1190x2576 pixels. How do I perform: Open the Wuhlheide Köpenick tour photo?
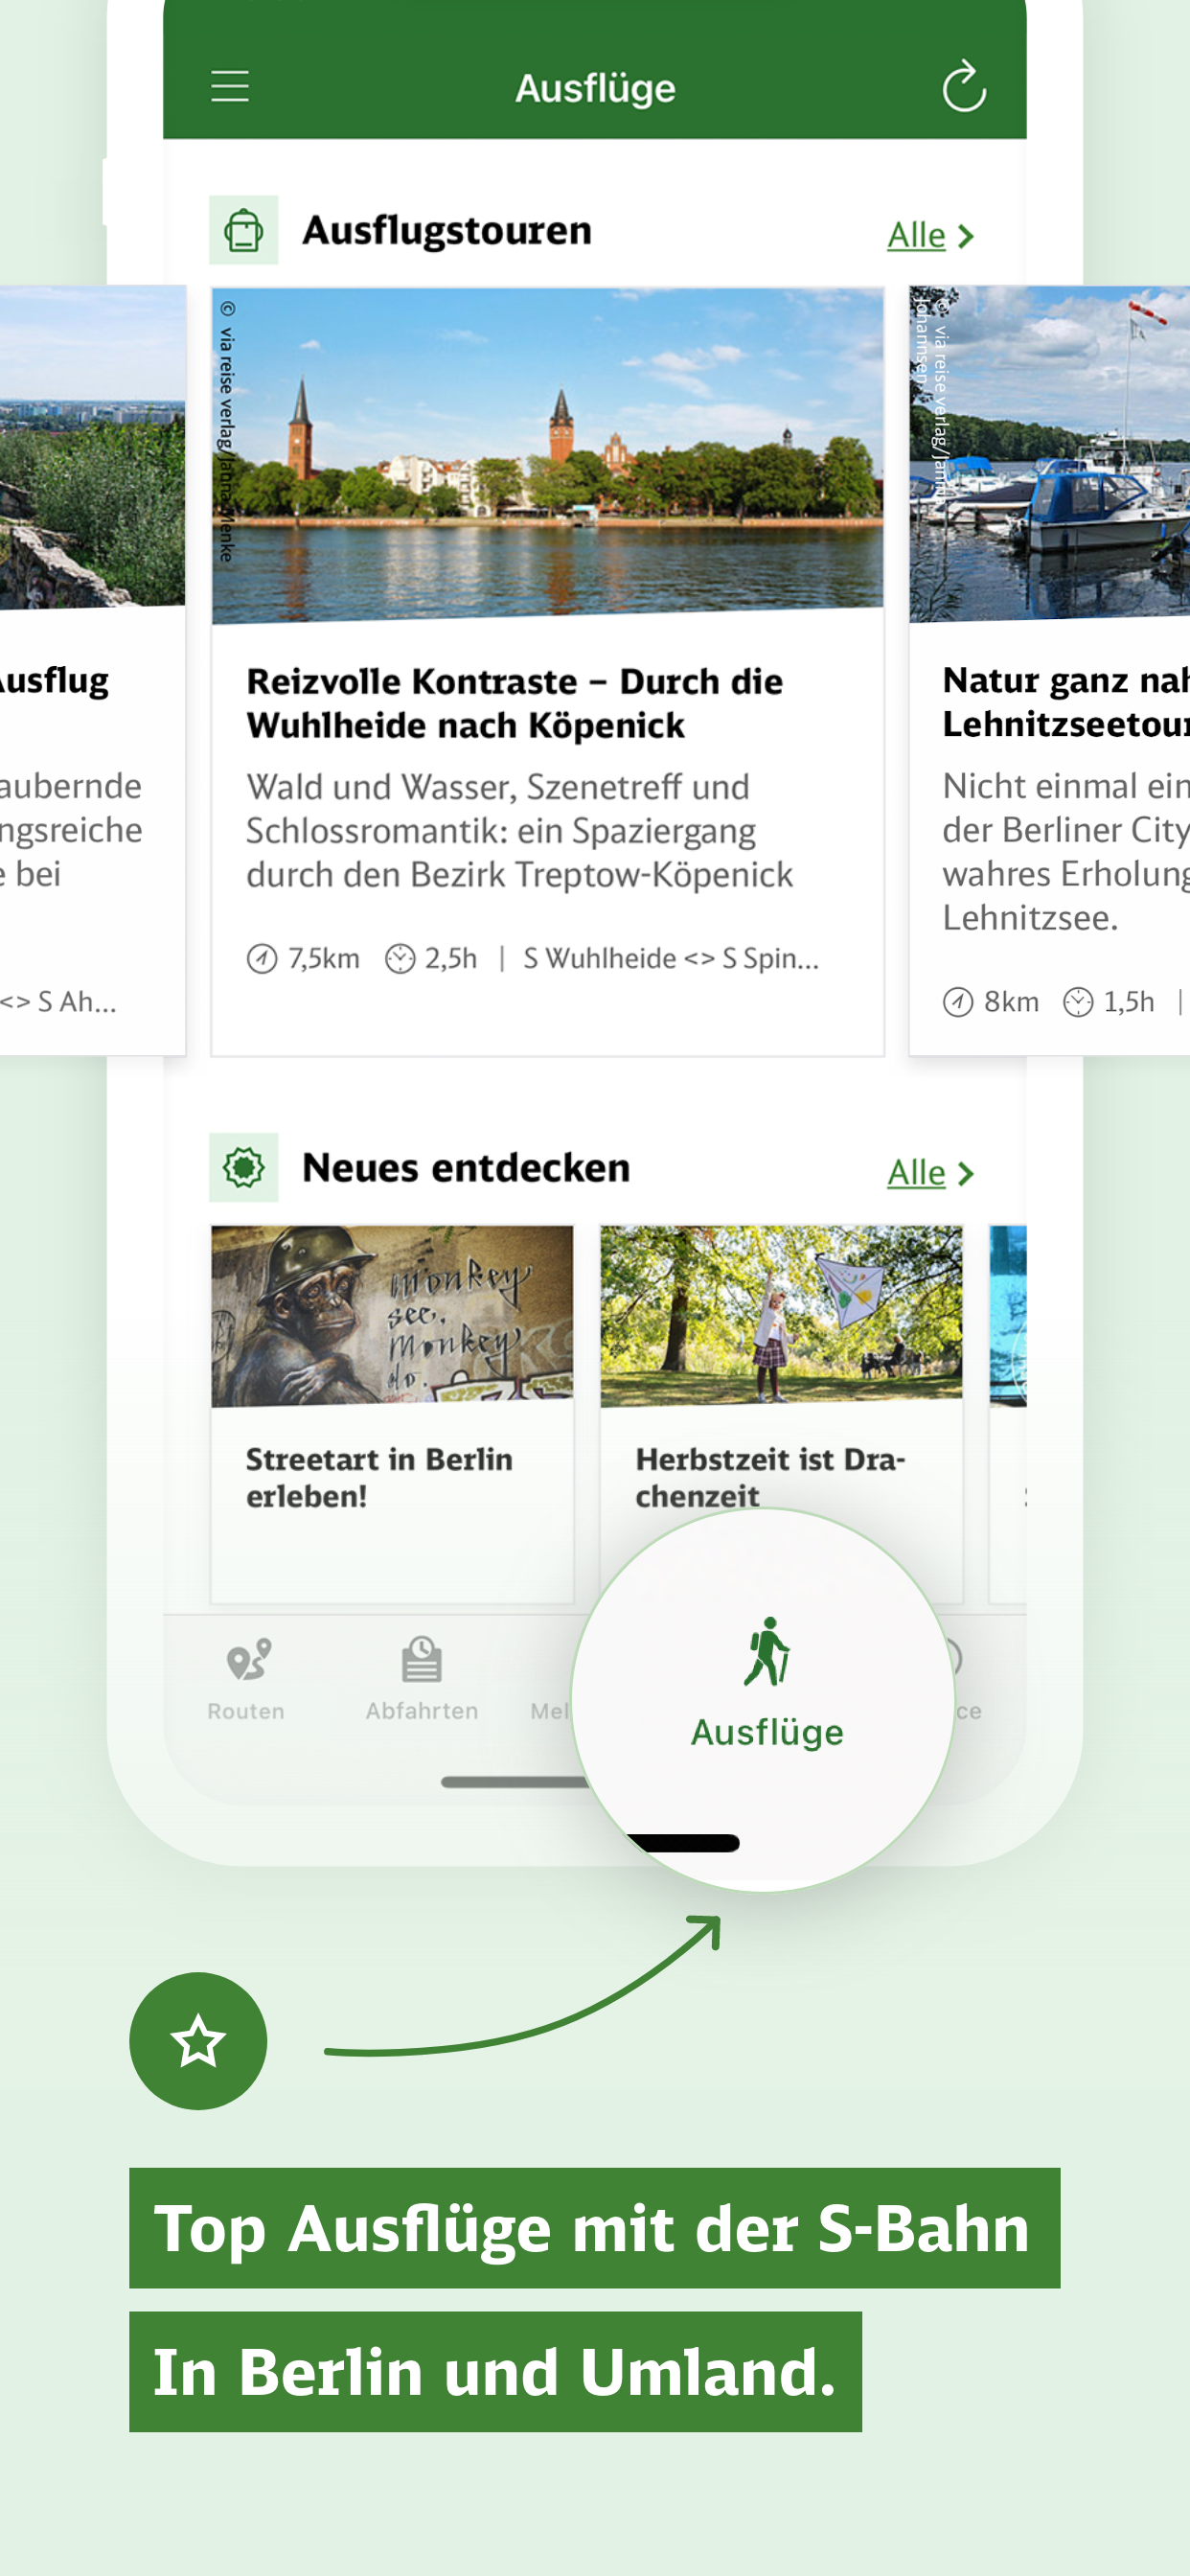tap(547, 455)
